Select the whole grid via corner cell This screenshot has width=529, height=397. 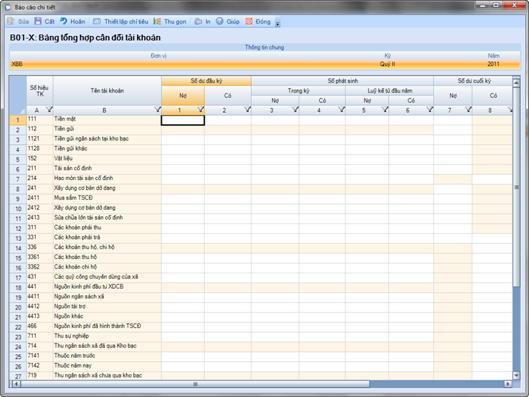coord(18,95)
